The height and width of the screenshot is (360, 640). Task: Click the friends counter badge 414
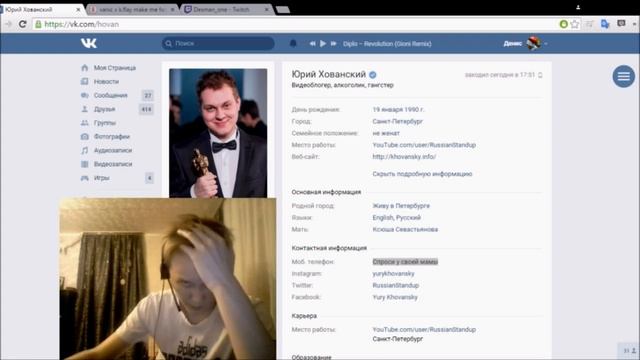coord(147,109)
